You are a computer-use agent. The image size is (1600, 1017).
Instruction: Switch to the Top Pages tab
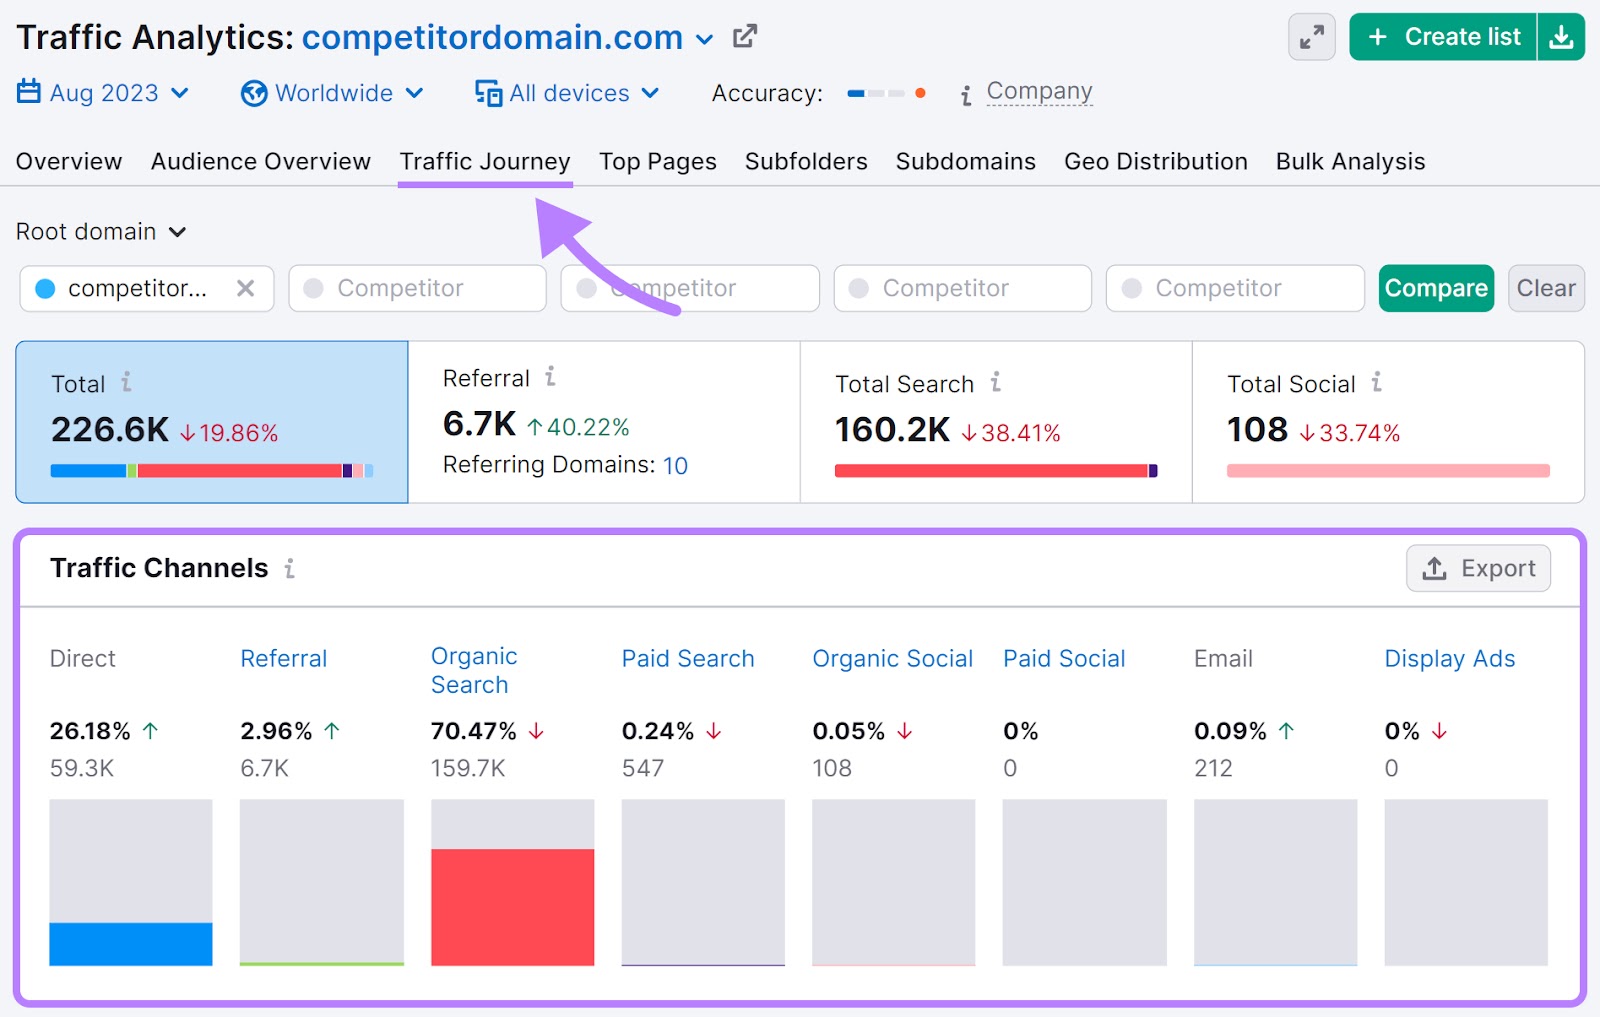tap(657, 161)
